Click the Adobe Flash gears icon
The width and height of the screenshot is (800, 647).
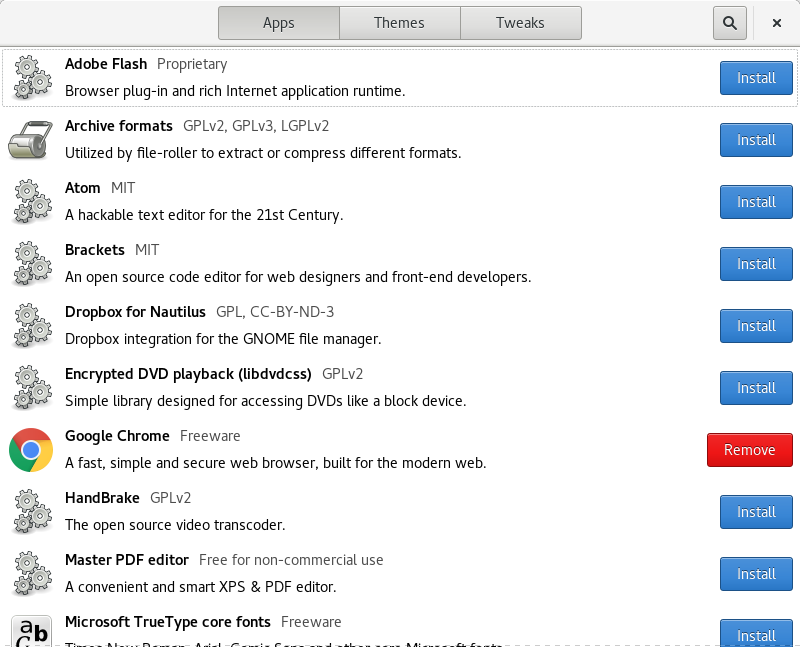click(x=31, y=78)
